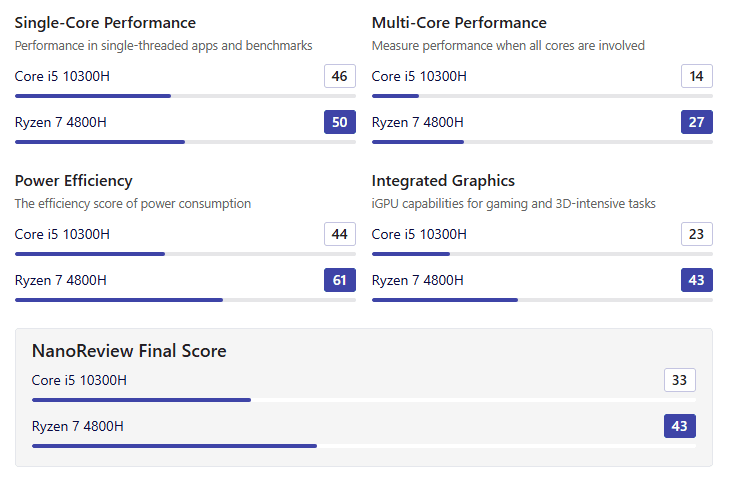729x478 pixels.
Task: Click Core i5 10300H label under Power Efficiency
Action: pyautogui.click(x=62, y=234)
